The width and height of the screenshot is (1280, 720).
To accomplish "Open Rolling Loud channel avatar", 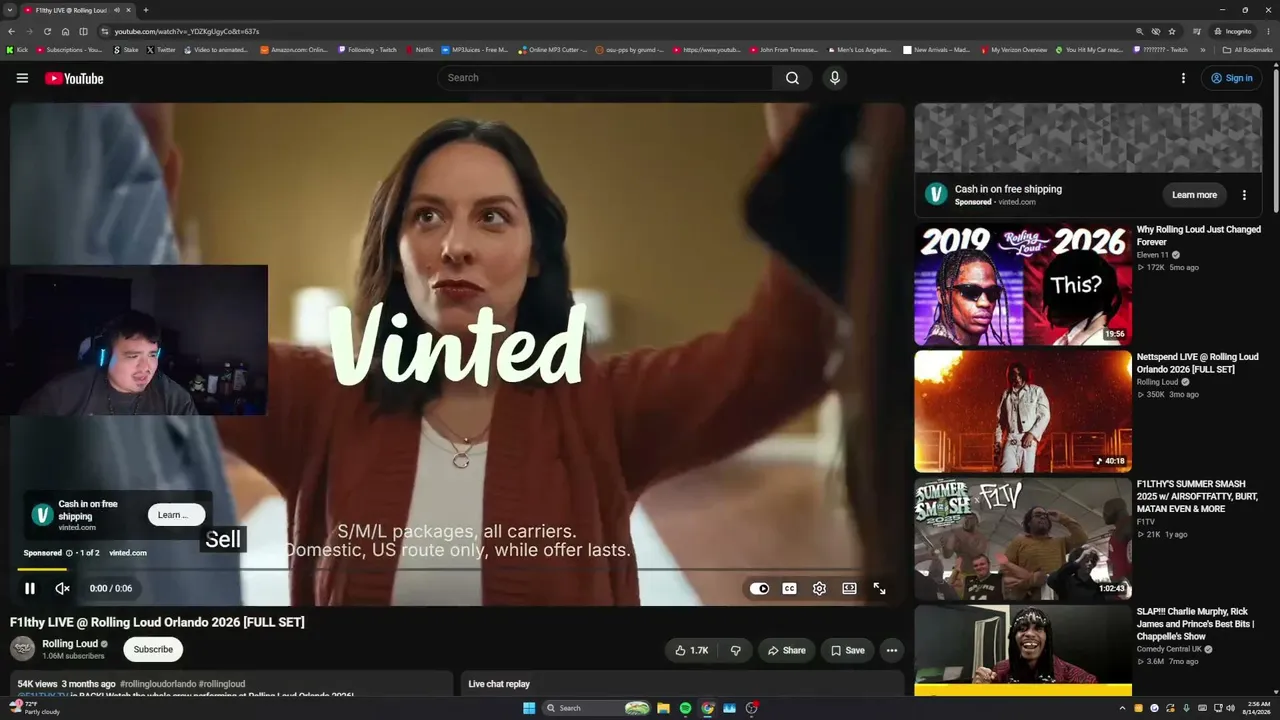I will point(22,649).
